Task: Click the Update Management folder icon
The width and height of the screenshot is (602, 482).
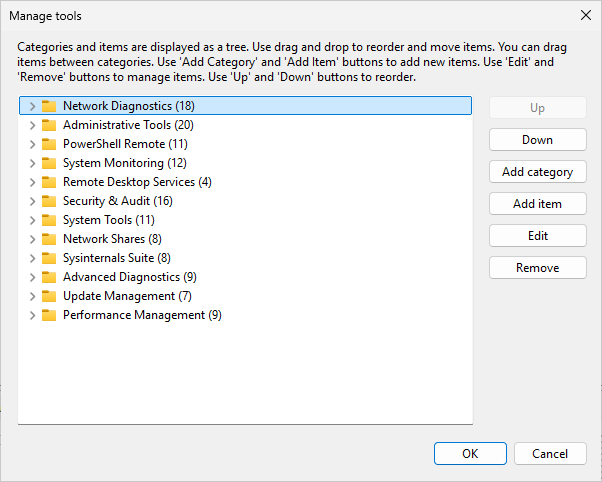Action: (48, 296)
